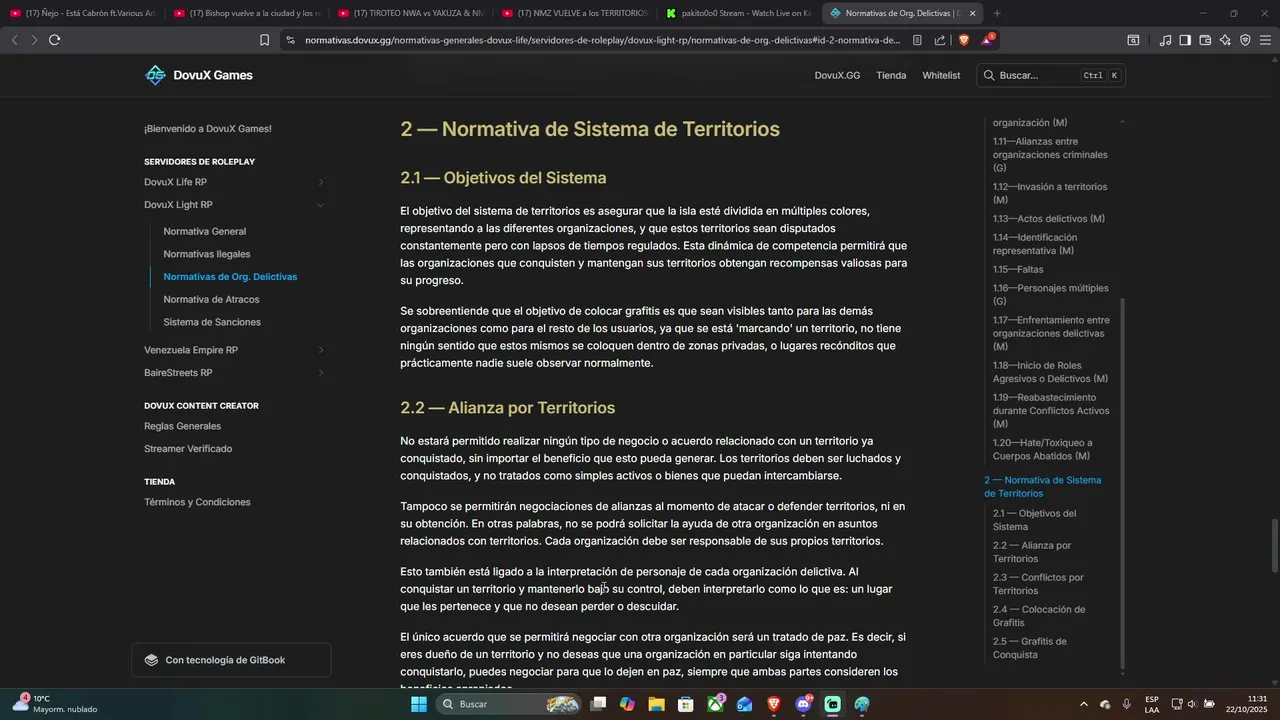Viewport: 1280px width, 720px height.
Task: Switch to the pakito0o0 Stream tab
Action: click(x=738, y=13)
